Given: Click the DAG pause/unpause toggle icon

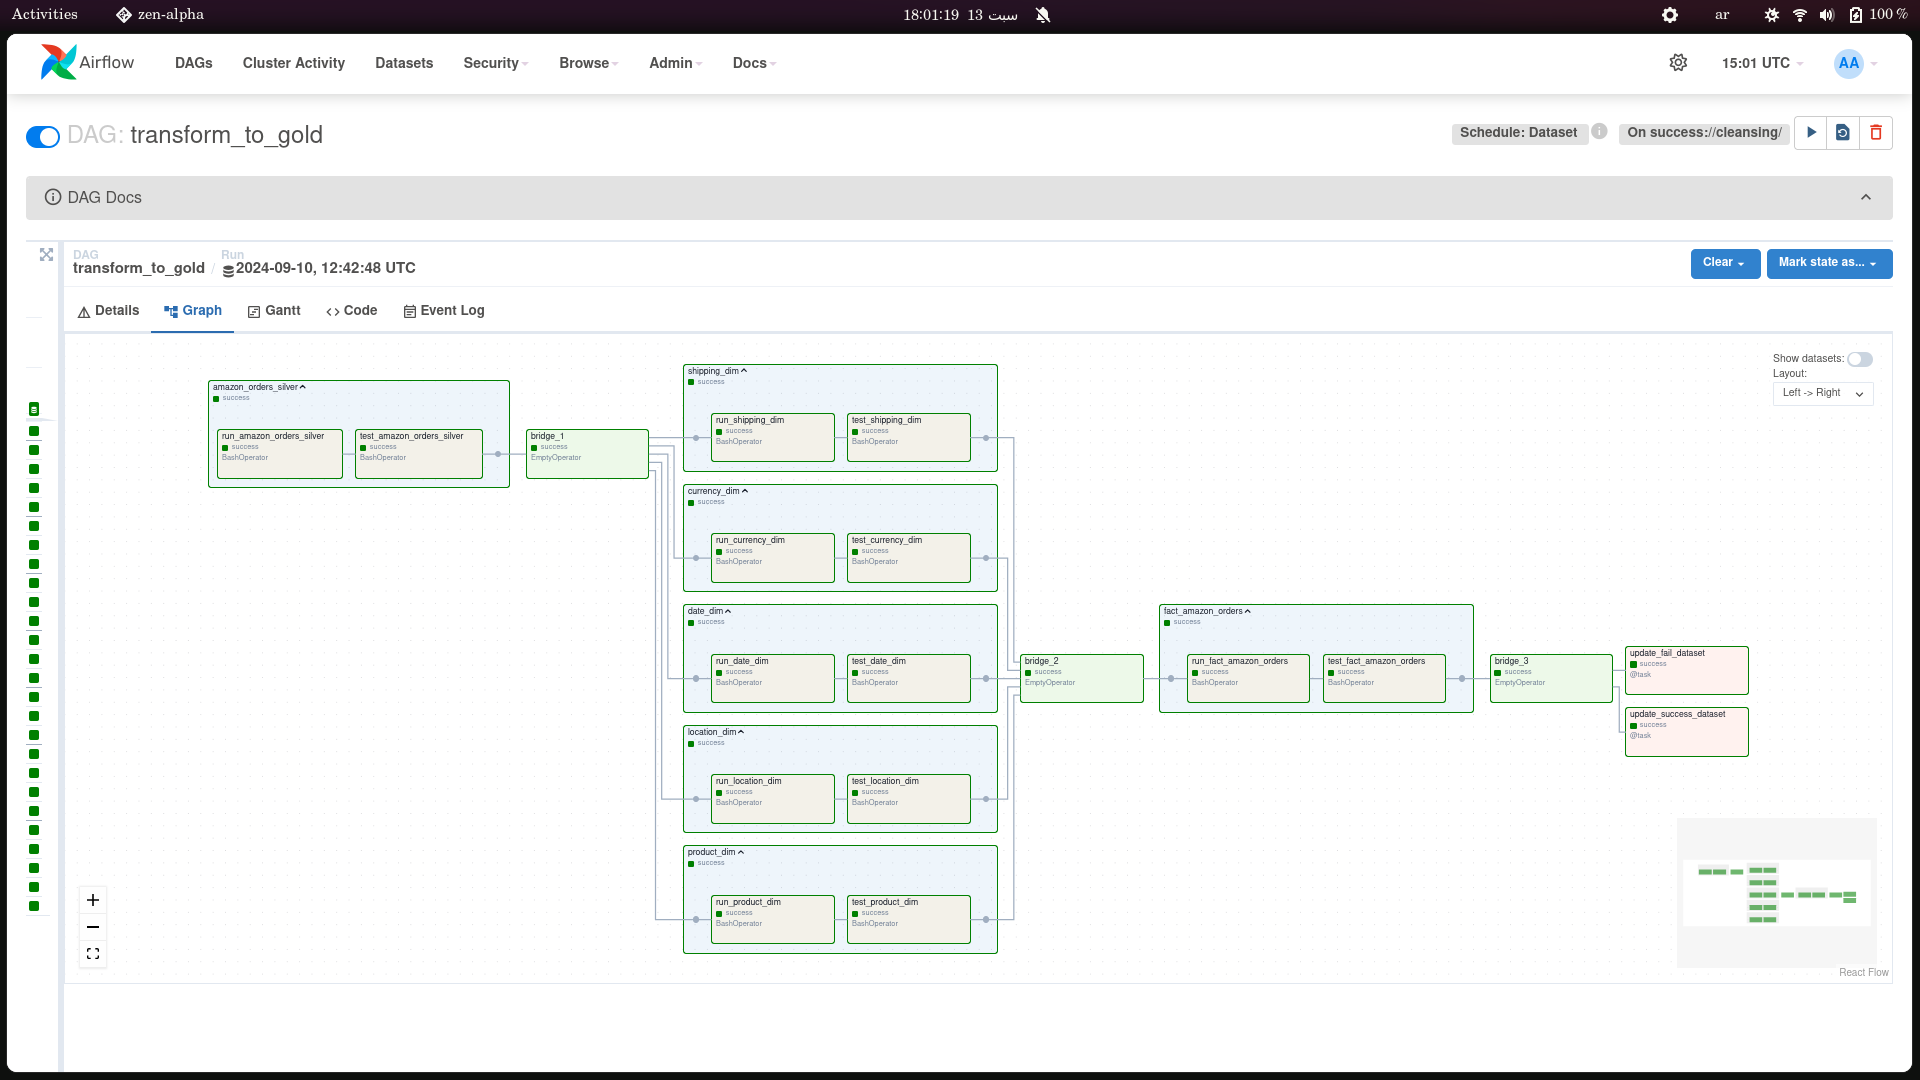Looking at the screenshot, I should point(44,136).
